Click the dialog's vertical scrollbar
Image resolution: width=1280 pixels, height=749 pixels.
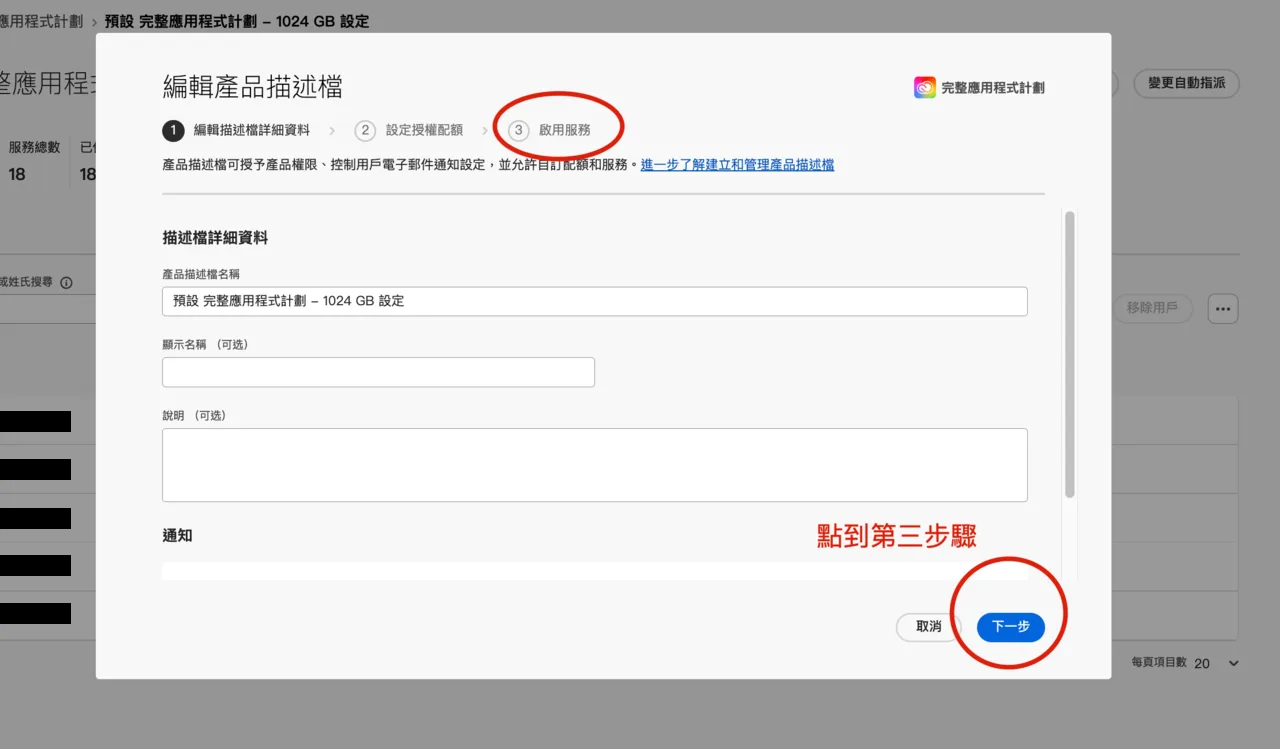click(x=1070, y=354)
